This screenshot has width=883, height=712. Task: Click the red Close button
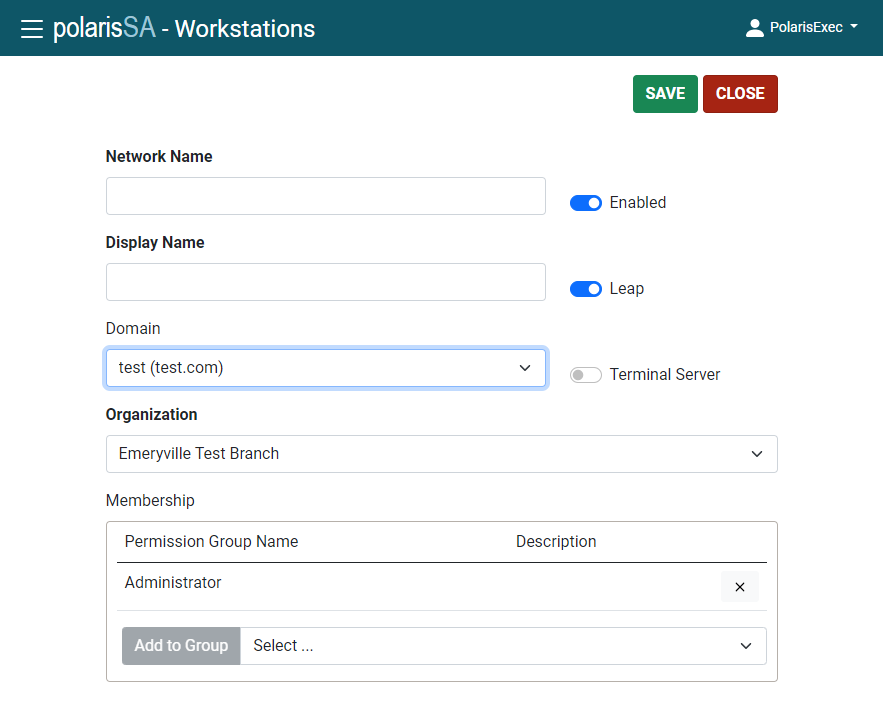740,94
